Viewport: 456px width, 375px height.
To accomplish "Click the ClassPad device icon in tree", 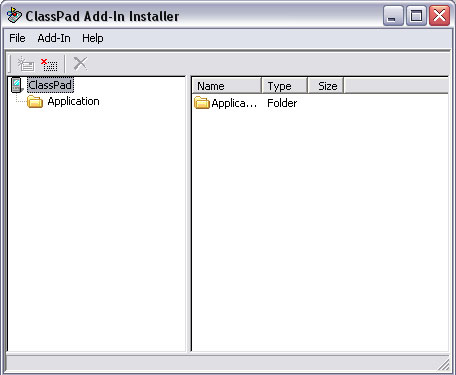I will pyautogui.click(x=17, y=85).
